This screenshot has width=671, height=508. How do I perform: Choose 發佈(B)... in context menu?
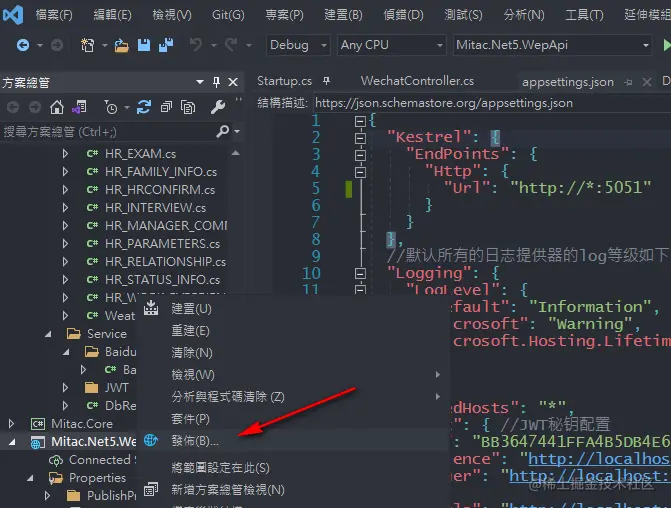click(293, 440)
